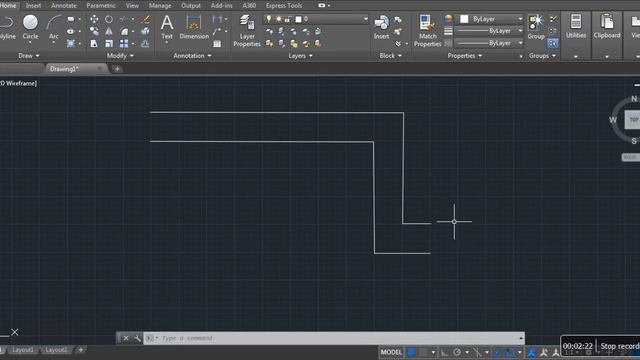Viewport: 640px width, 360px height.
Task: Switch to the Layout2 tab
Action: [x=56, y=350]
